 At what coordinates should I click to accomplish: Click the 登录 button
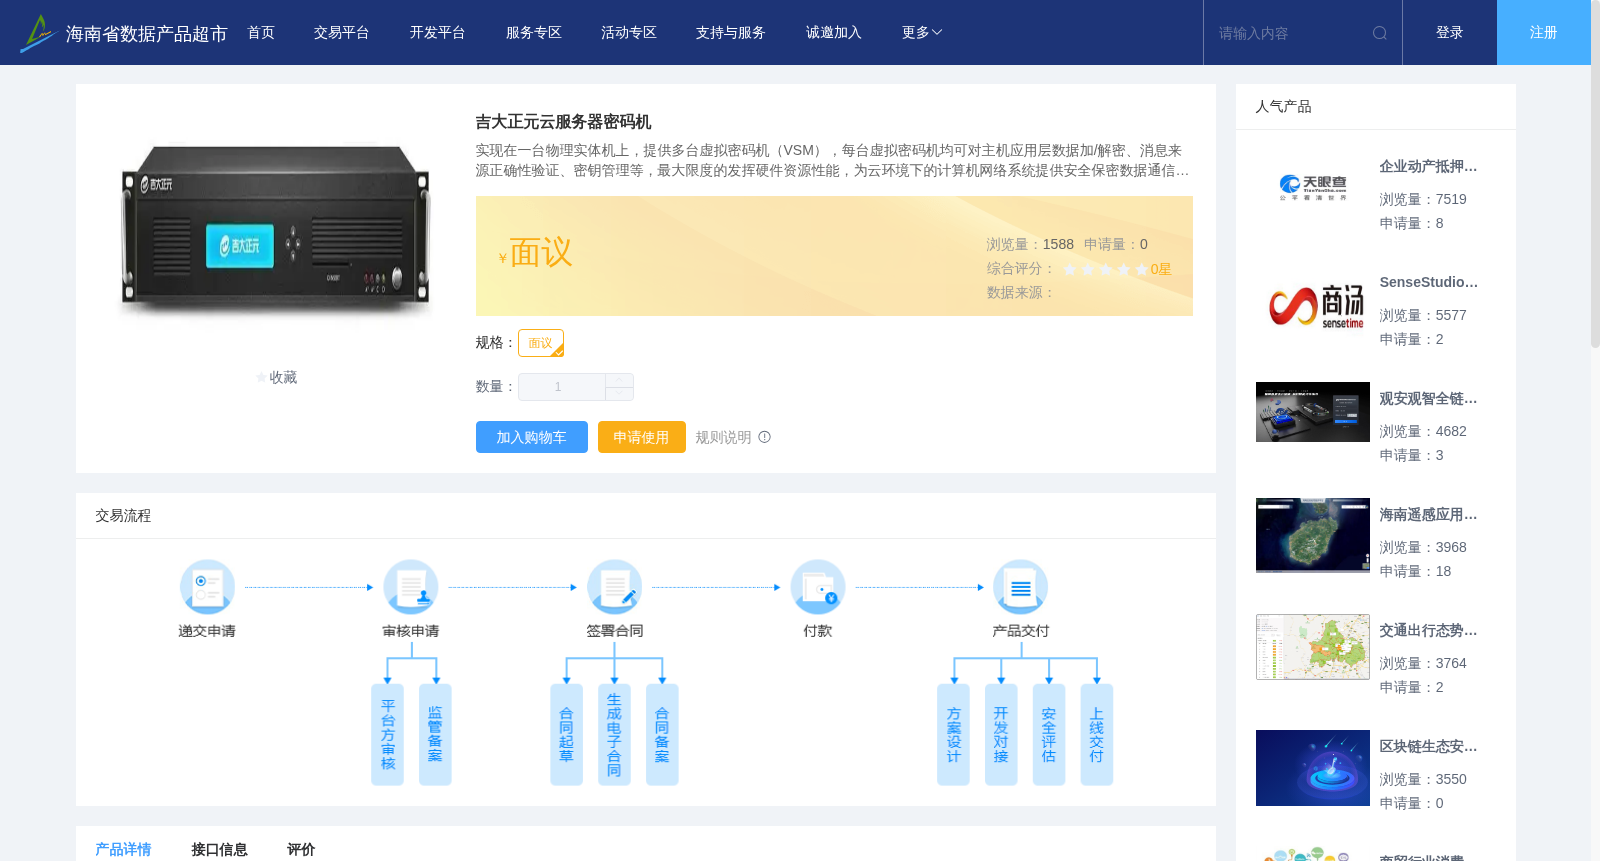(x=1450, y=33)
